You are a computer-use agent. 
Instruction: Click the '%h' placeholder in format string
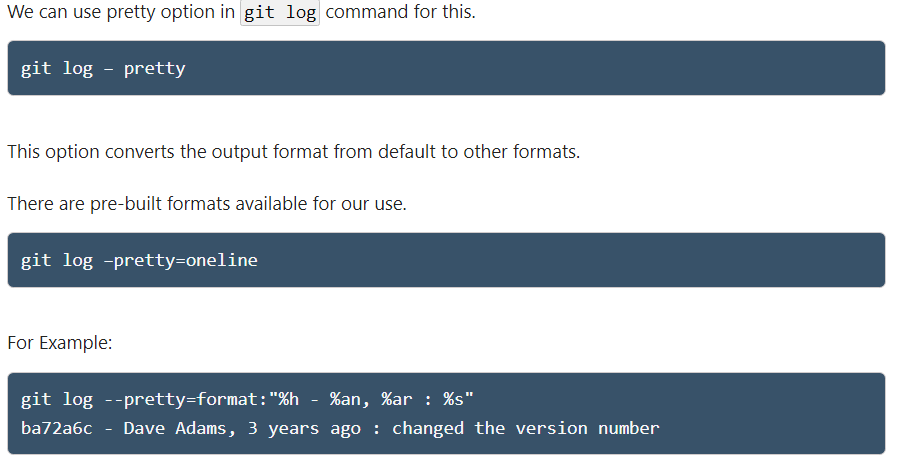click(x=289, y=401)
